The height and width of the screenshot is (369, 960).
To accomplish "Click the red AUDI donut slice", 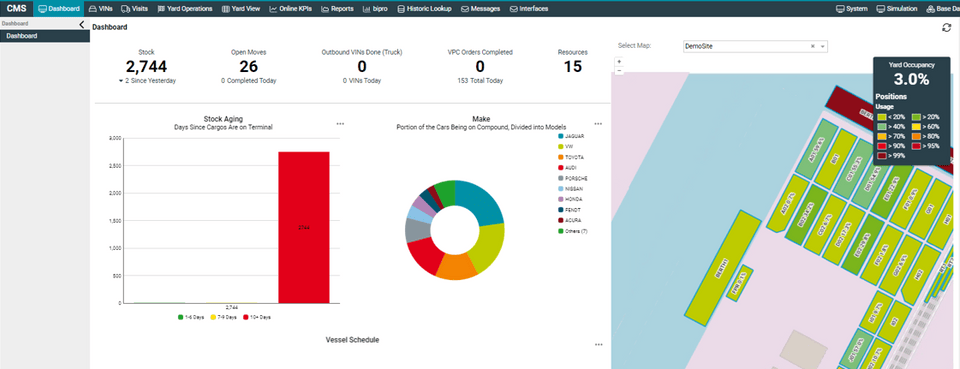I will pos(424,256).
